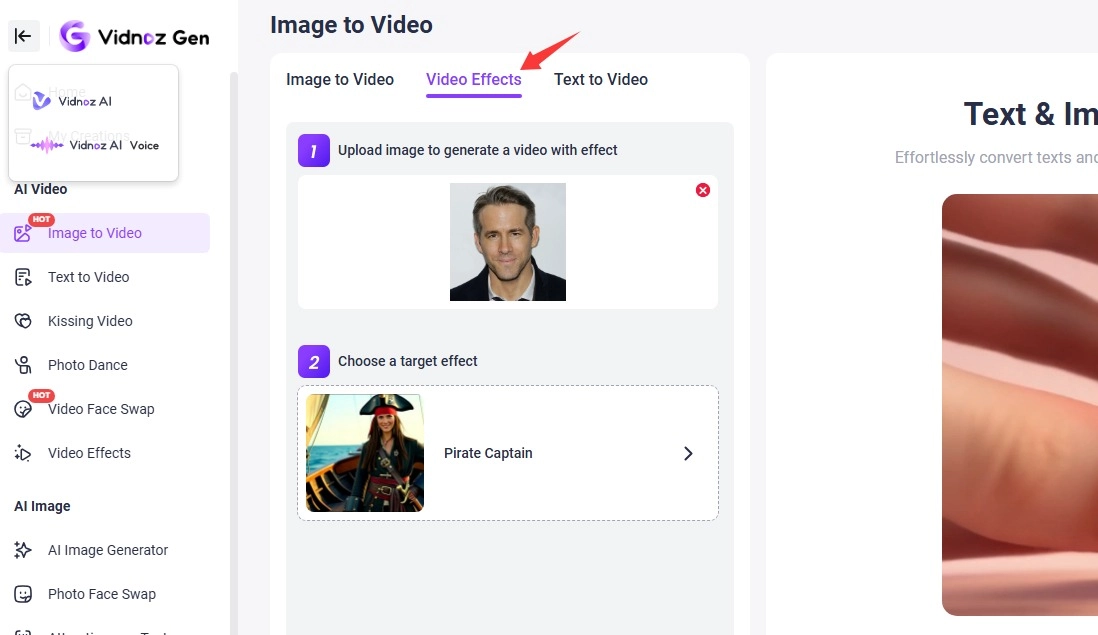This screenshot has width=1098, height=635.
Task: Expand the Pirate Captain effect options
Action: 687,453
